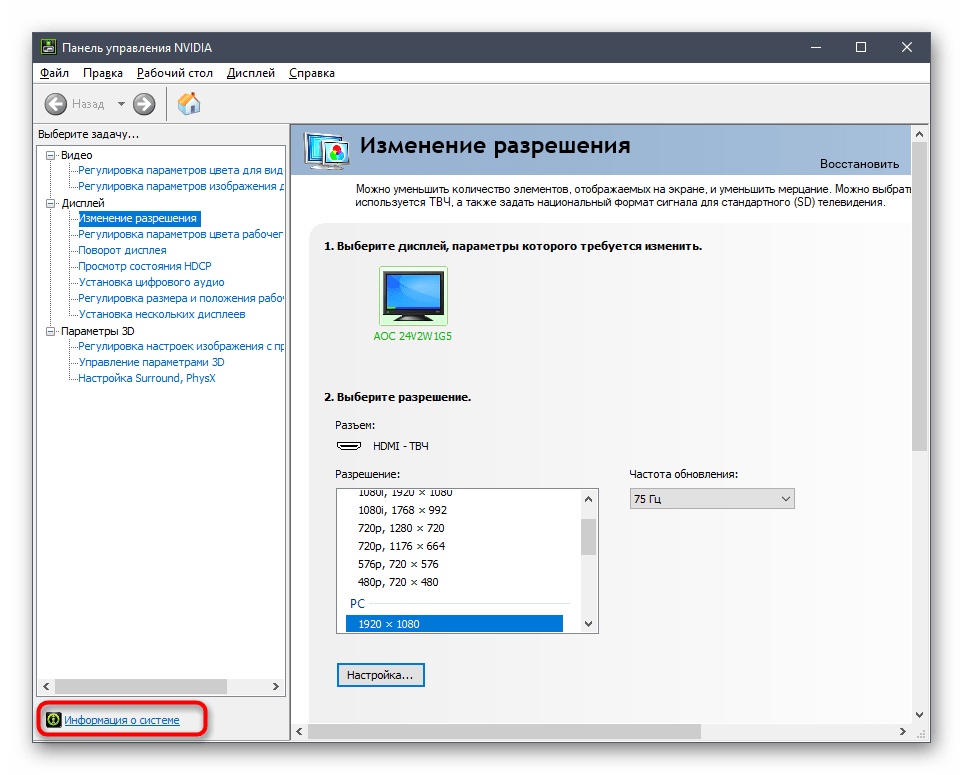Viewport: 963px width, 775px height.
Task: Collapse the Видео tree section
Action: (x=50, y=155)
